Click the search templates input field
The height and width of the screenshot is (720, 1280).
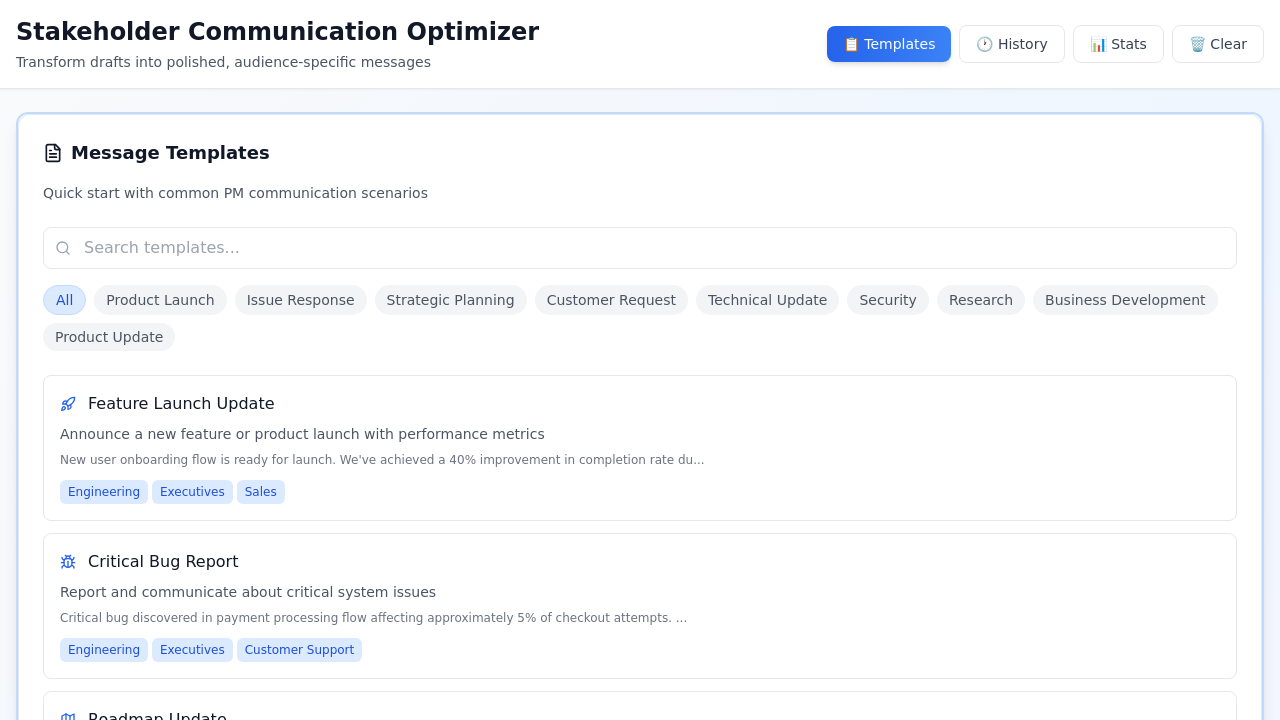[x=639, y=248]
